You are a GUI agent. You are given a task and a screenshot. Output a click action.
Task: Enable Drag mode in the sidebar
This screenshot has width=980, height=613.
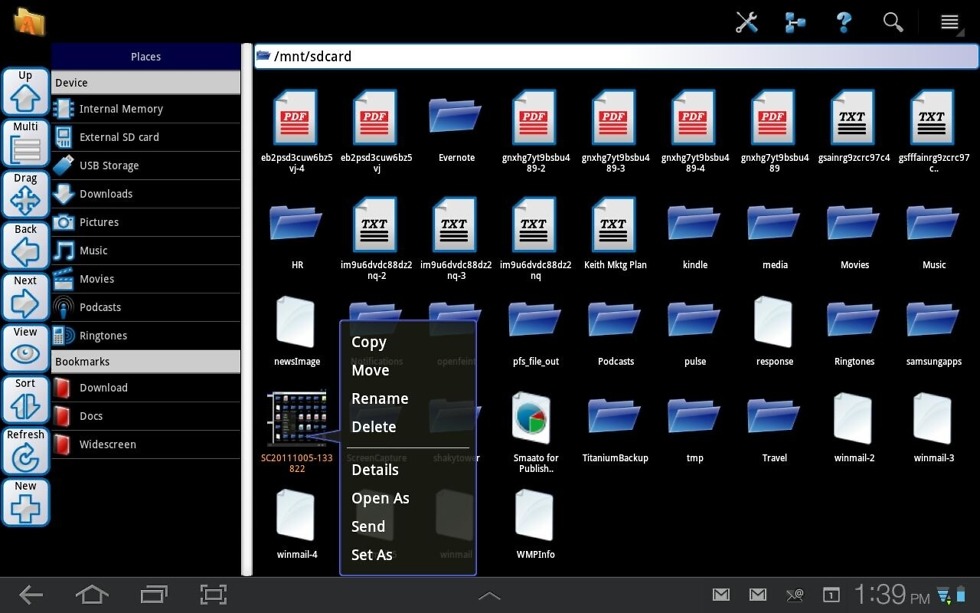point(25,195)
